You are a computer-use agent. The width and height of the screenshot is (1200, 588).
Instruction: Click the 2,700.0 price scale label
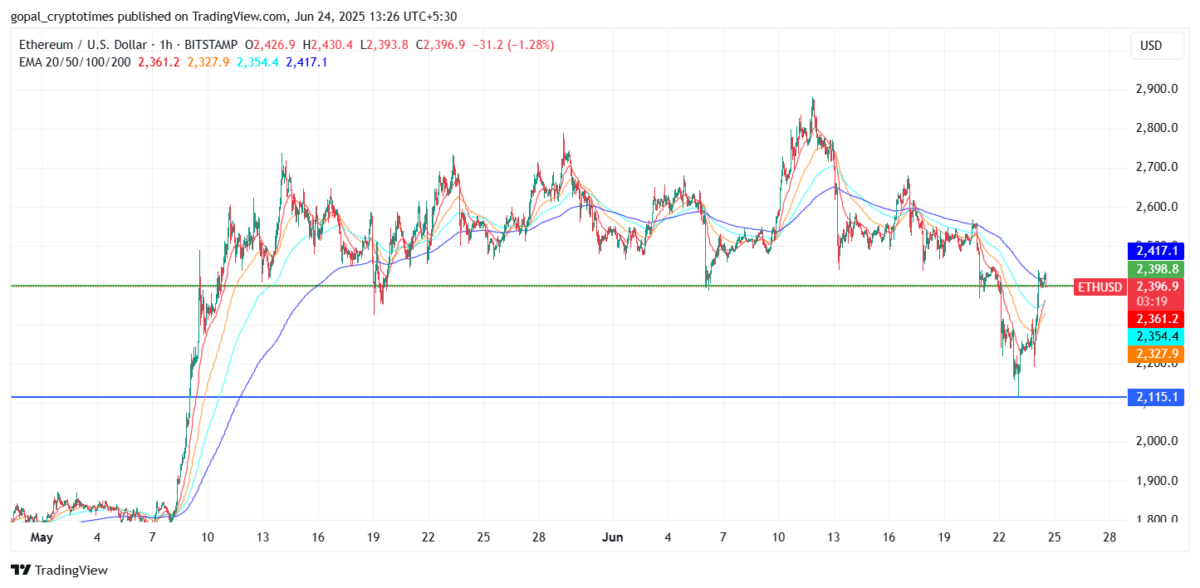pyautogui.click(x=1156, y=167)
